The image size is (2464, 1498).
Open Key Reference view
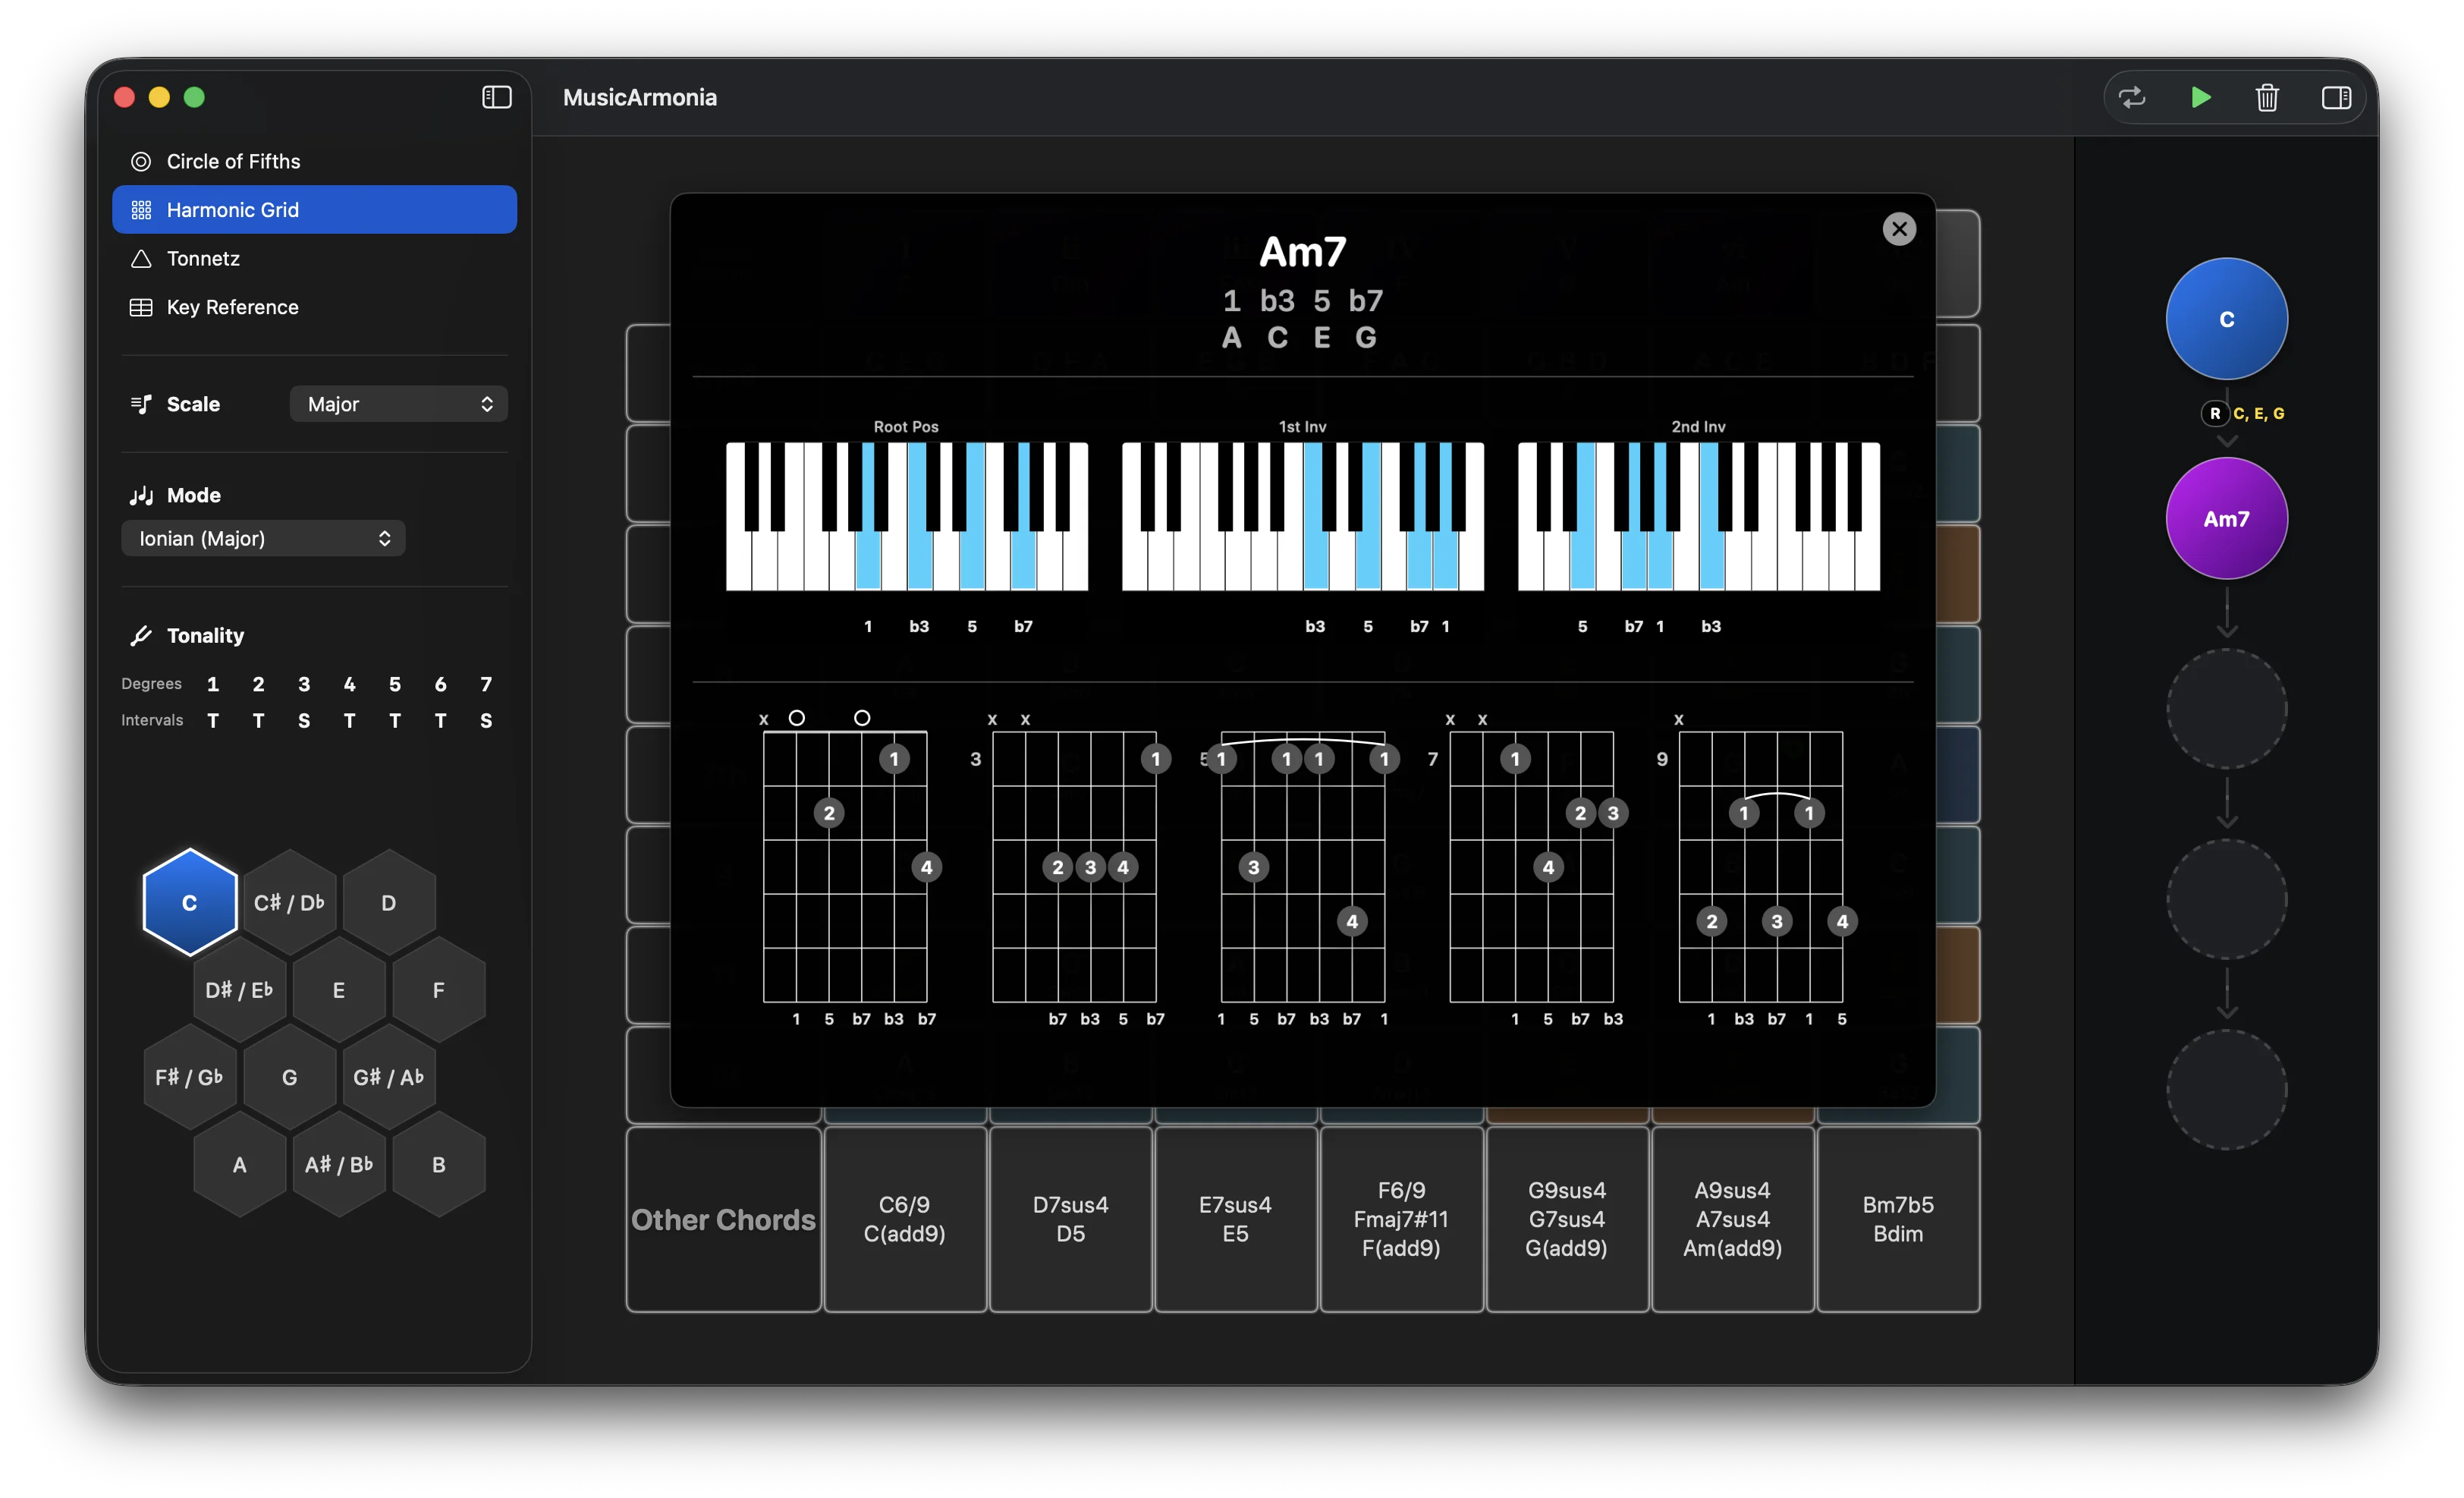pos(314,307)
